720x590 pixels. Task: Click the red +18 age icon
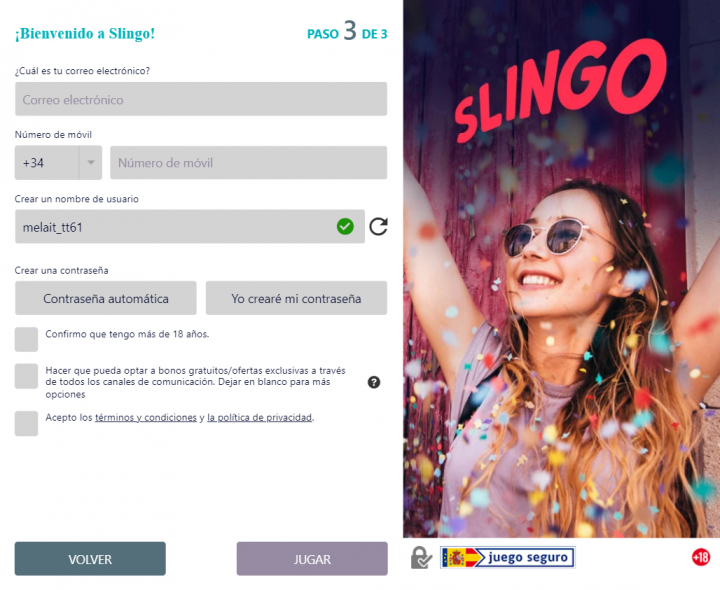pyautogui.click(x=701, y=557)
